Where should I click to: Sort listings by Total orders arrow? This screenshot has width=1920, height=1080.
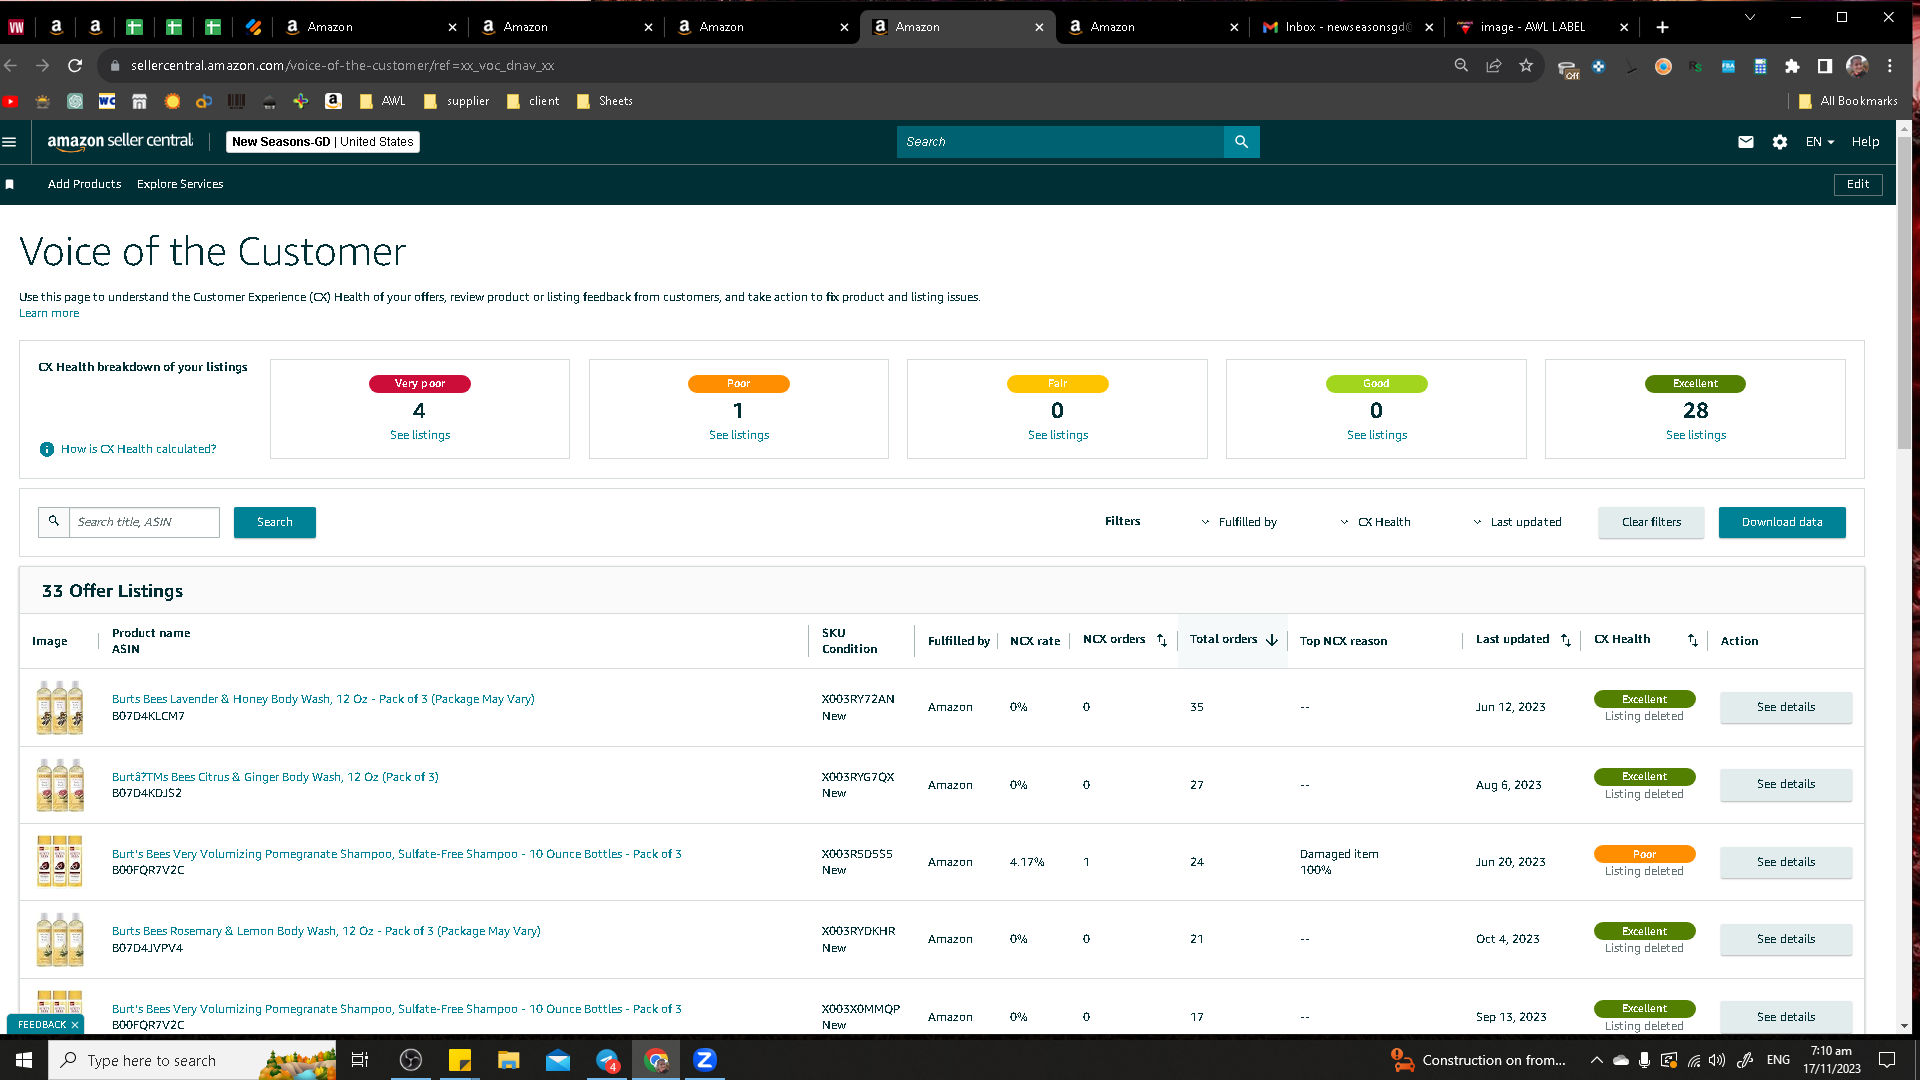pyautogui.click(x=1272, y=640)
